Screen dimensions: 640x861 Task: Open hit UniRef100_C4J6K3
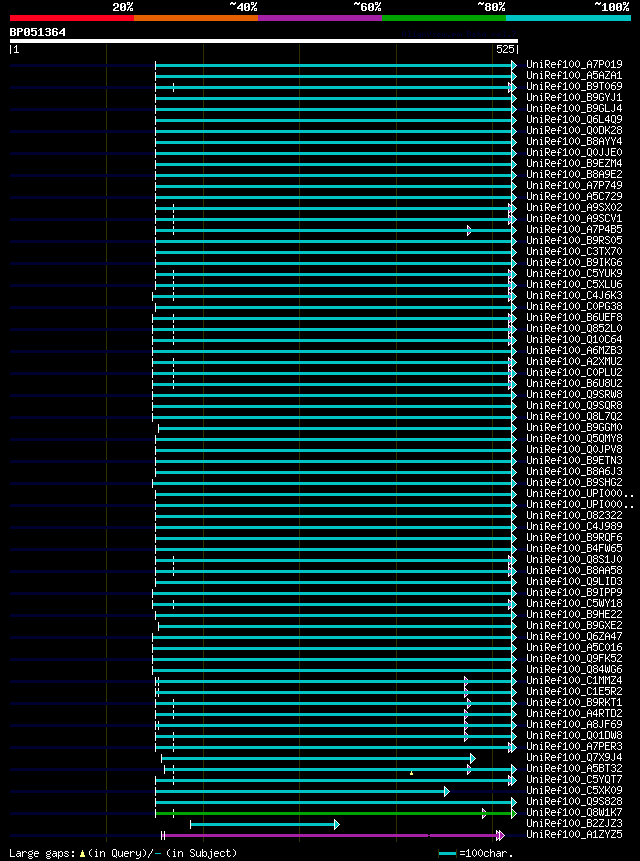(x=574, y=295)
